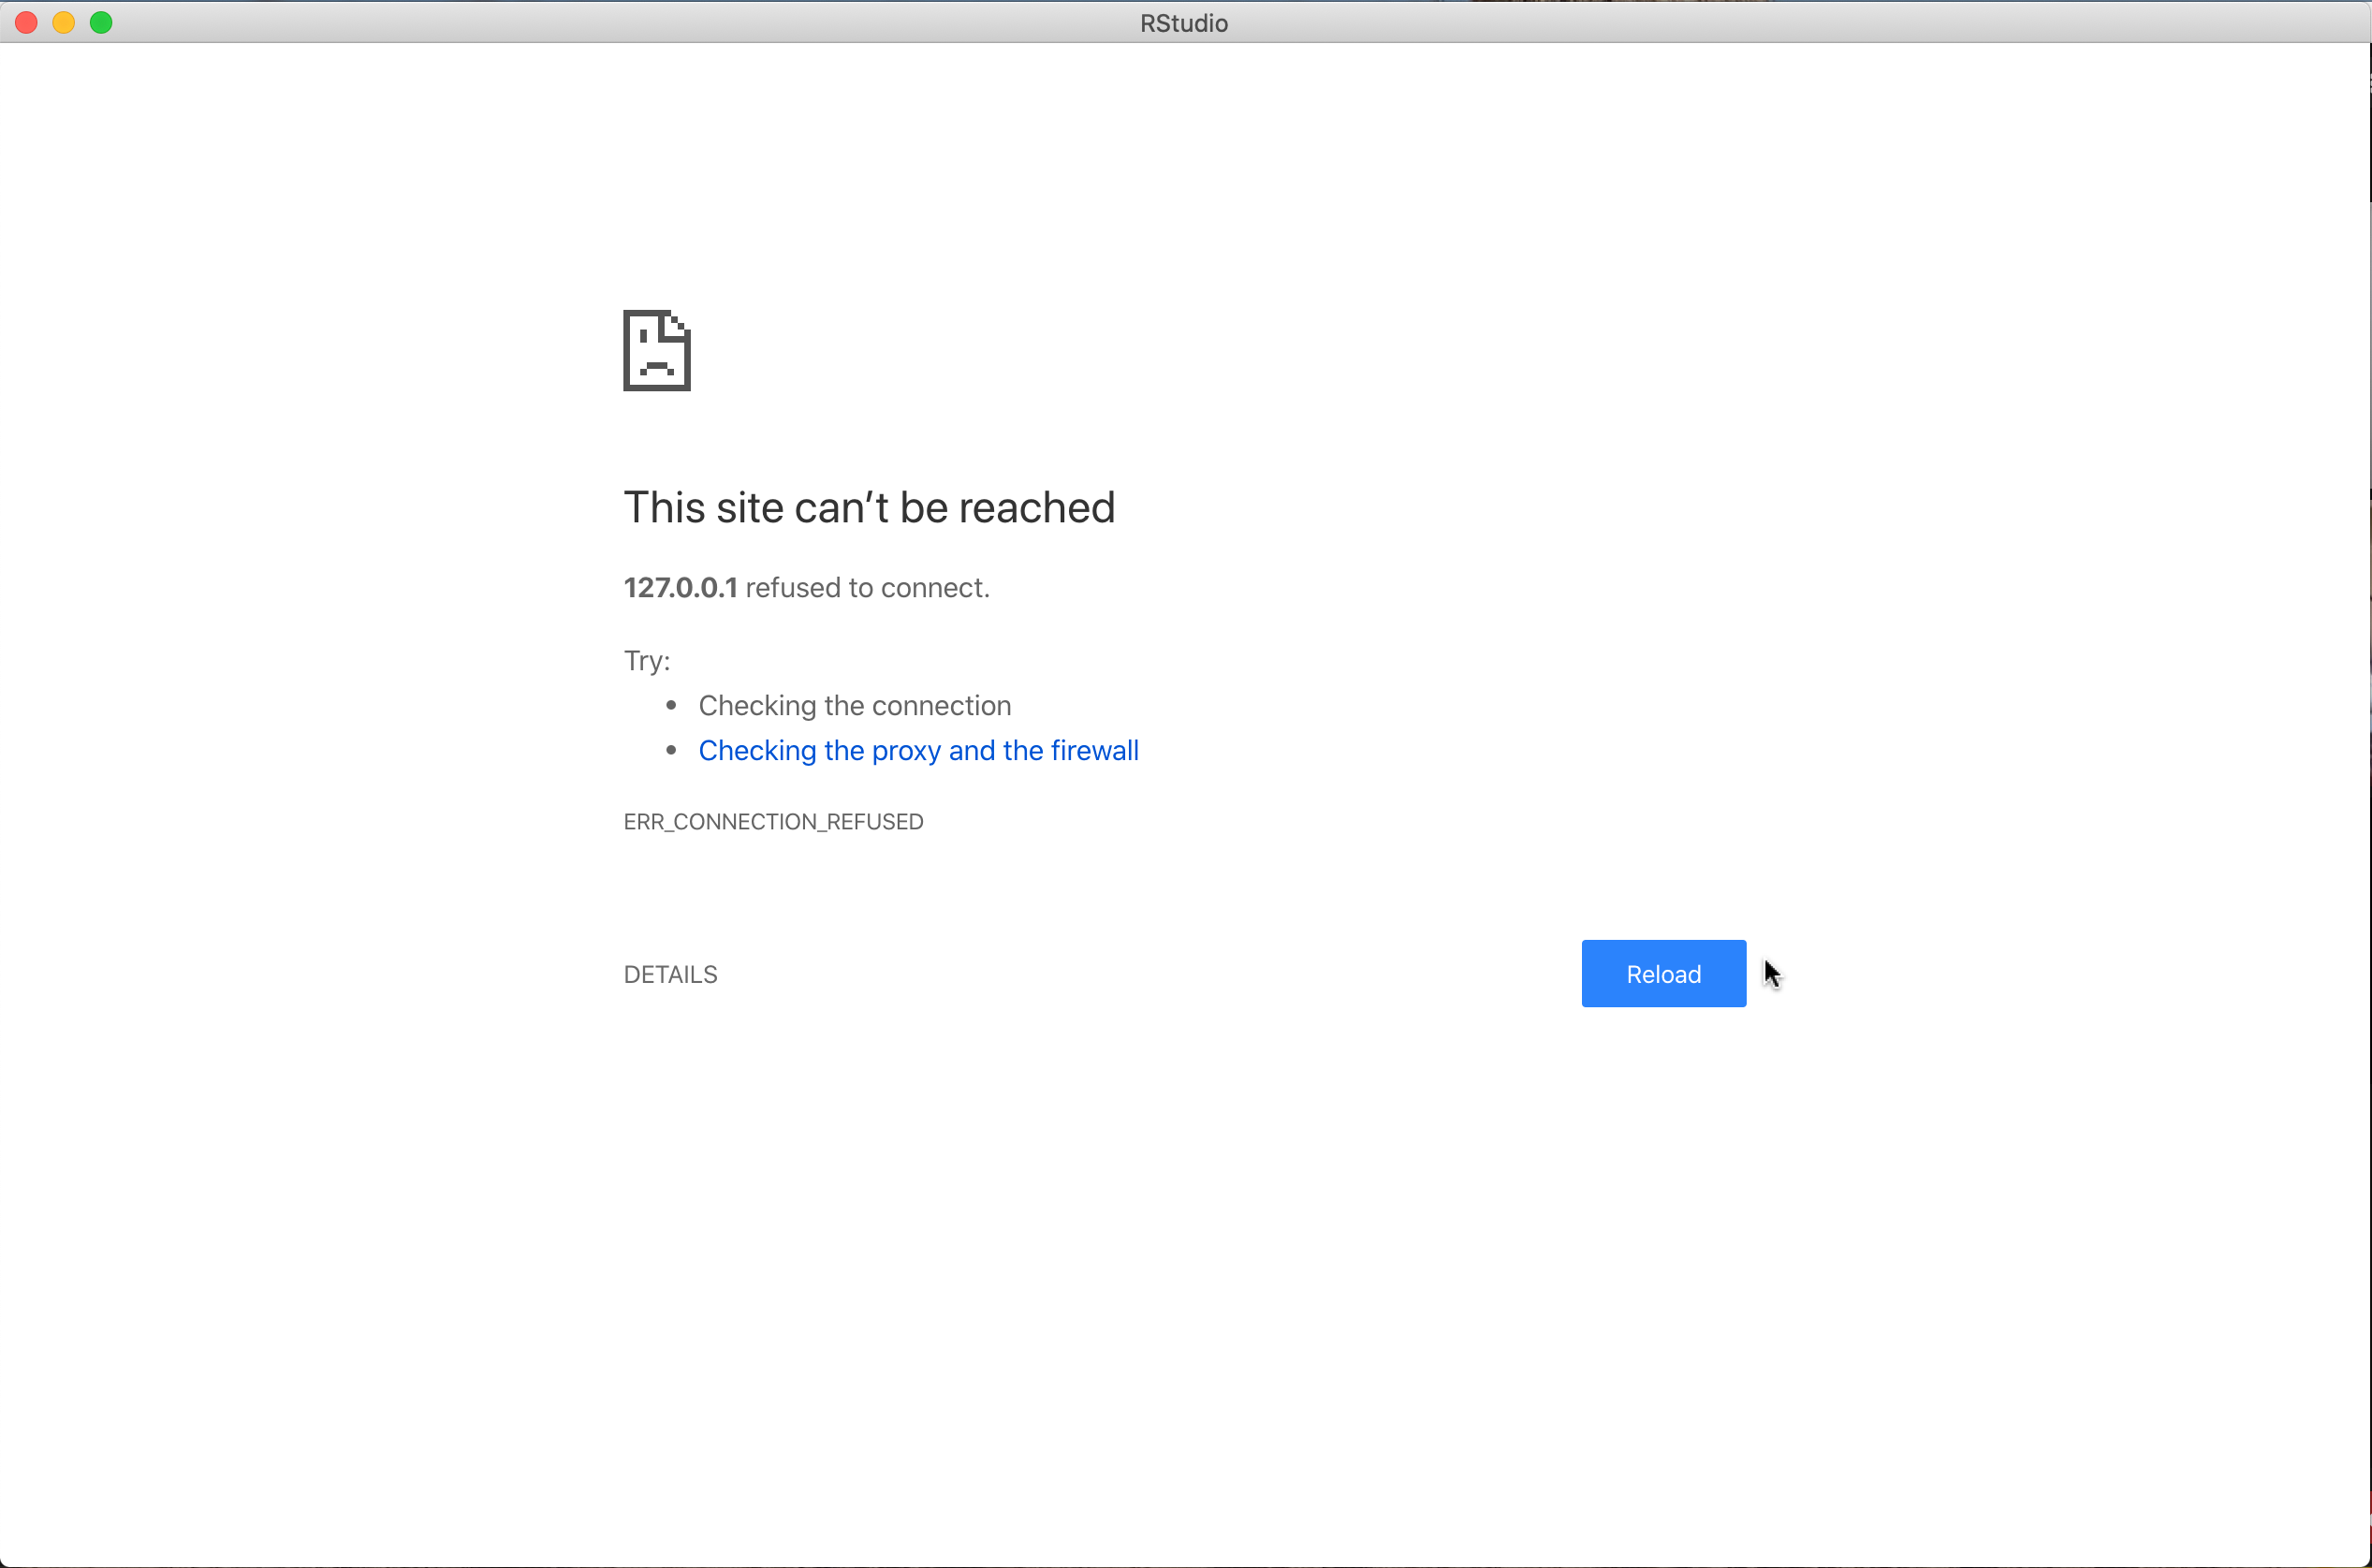Screen dimensions: 2372x1568
Task: Click bullet before Checking the connection
Action: click(x=671, y=705)
